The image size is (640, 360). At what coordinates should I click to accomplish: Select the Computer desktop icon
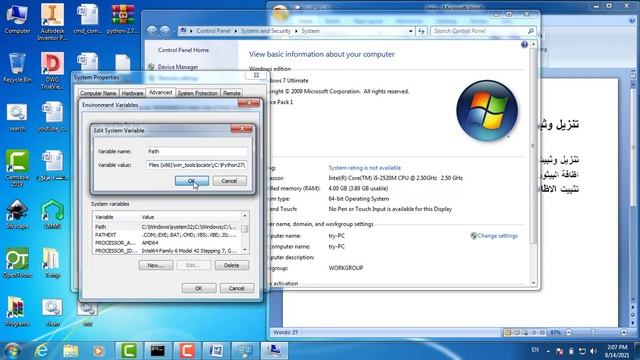coord(17,19)
